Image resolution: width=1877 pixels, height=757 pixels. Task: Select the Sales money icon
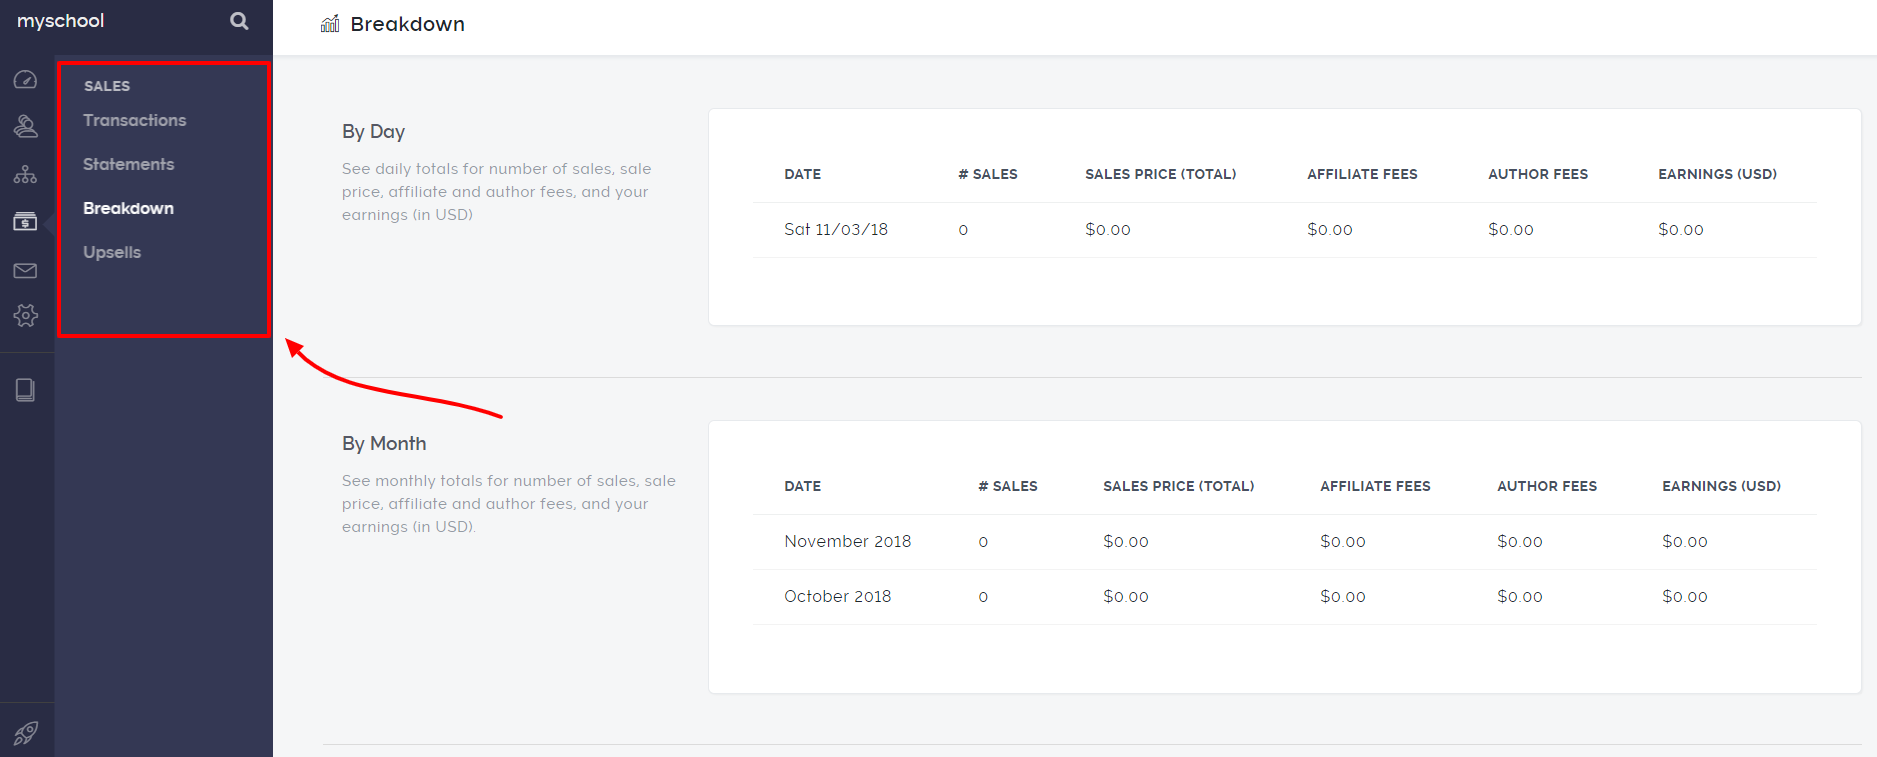(x=26, y=222)
